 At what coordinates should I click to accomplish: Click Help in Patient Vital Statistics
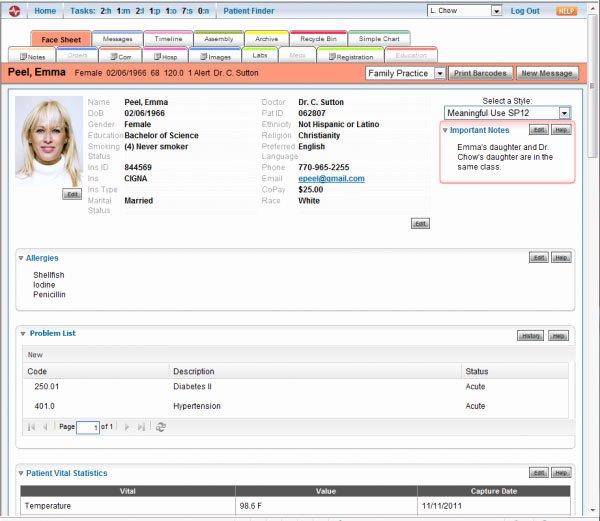(561, 473)
